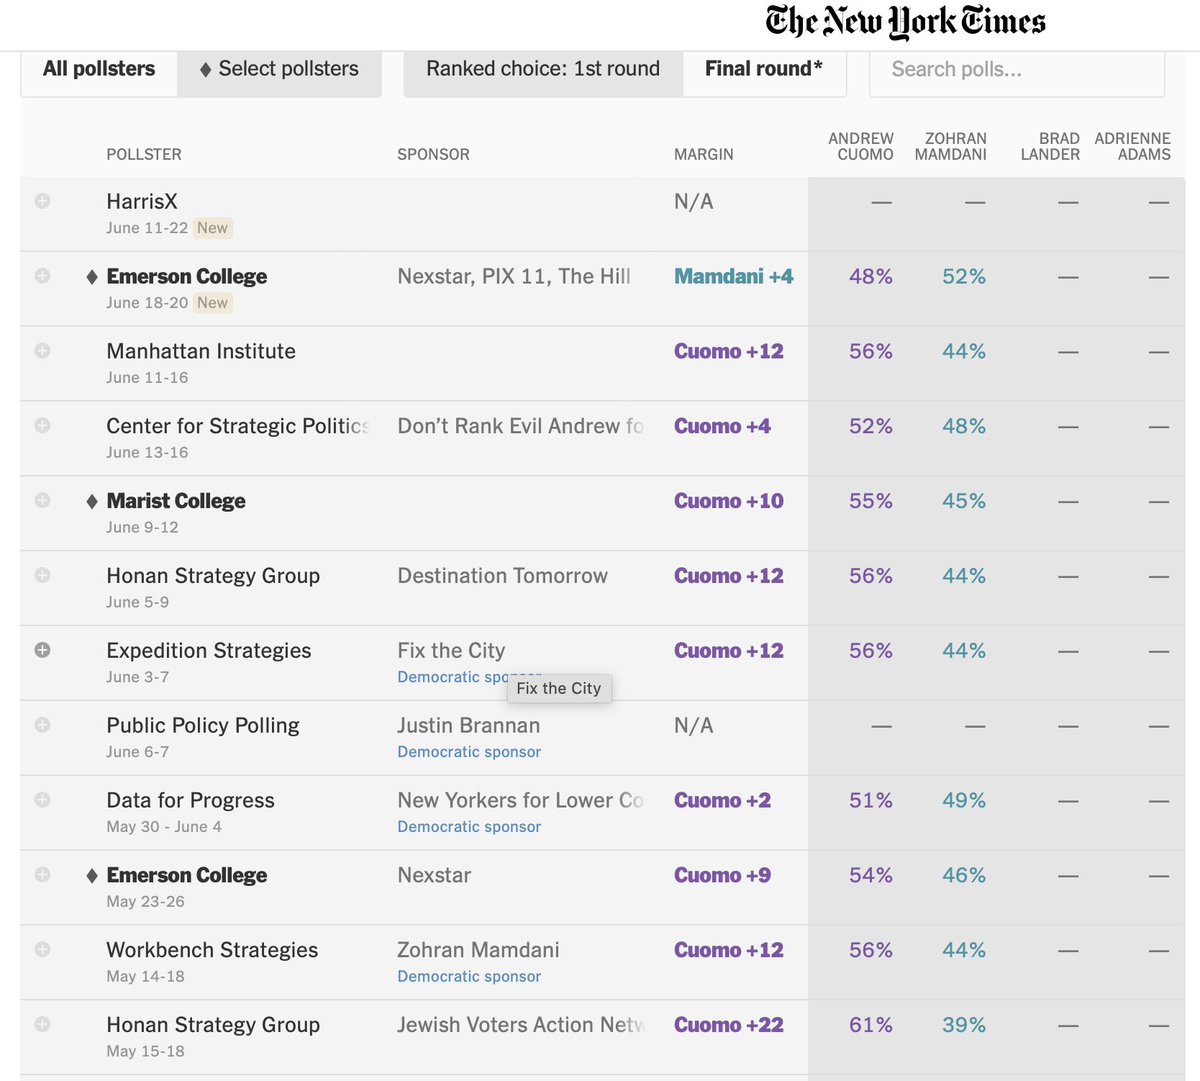Click the BRAD LANDER column header
1200x1081 pixels.
coord(1050,146)
